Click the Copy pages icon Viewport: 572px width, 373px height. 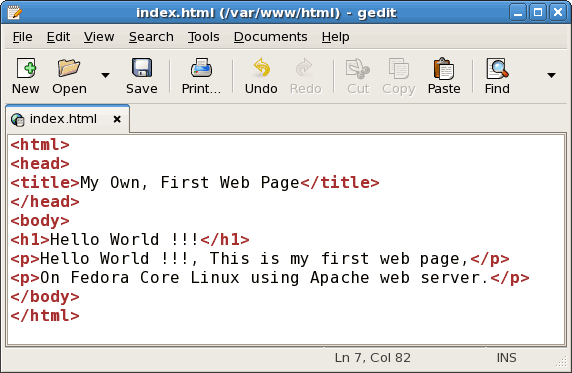[x=398, y=69]
